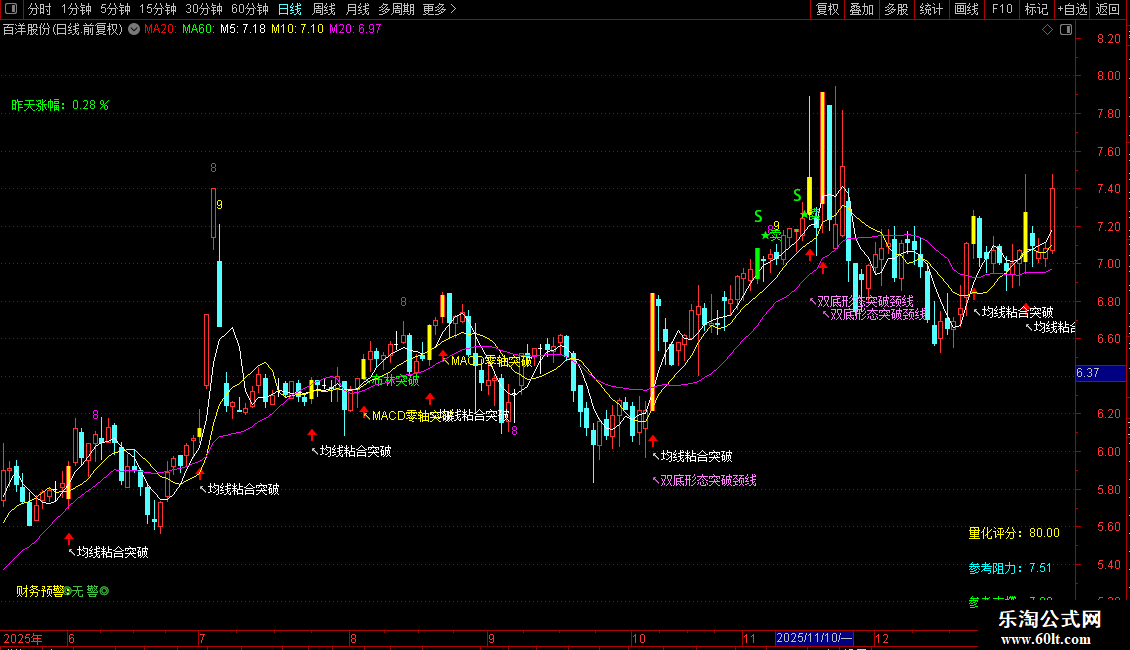Click month 10 on the time axis

(x=639, y=639)
